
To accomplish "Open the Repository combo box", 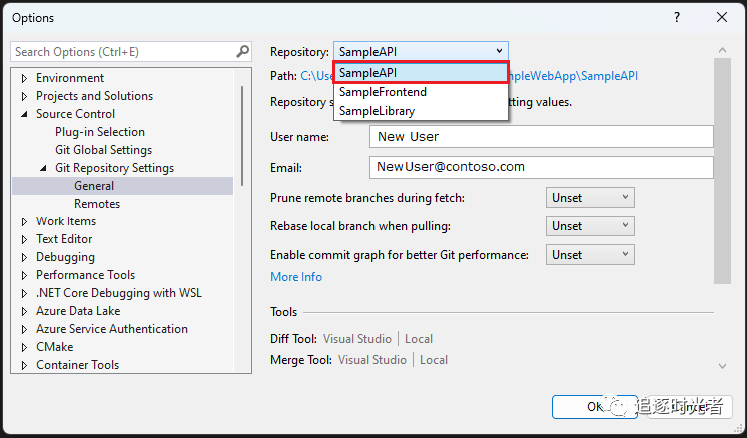I will pos(421,51).
